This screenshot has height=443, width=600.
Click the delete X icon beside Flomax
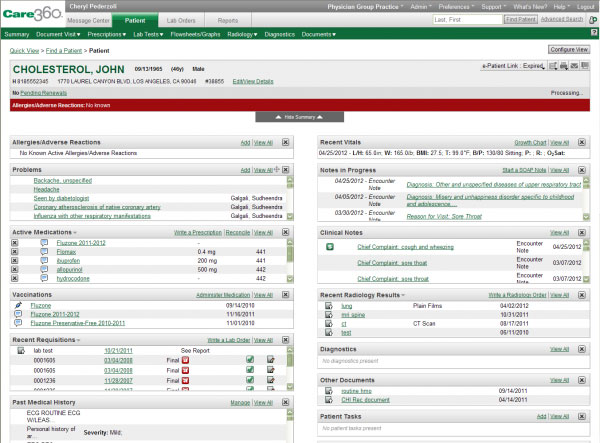[15, 252]
